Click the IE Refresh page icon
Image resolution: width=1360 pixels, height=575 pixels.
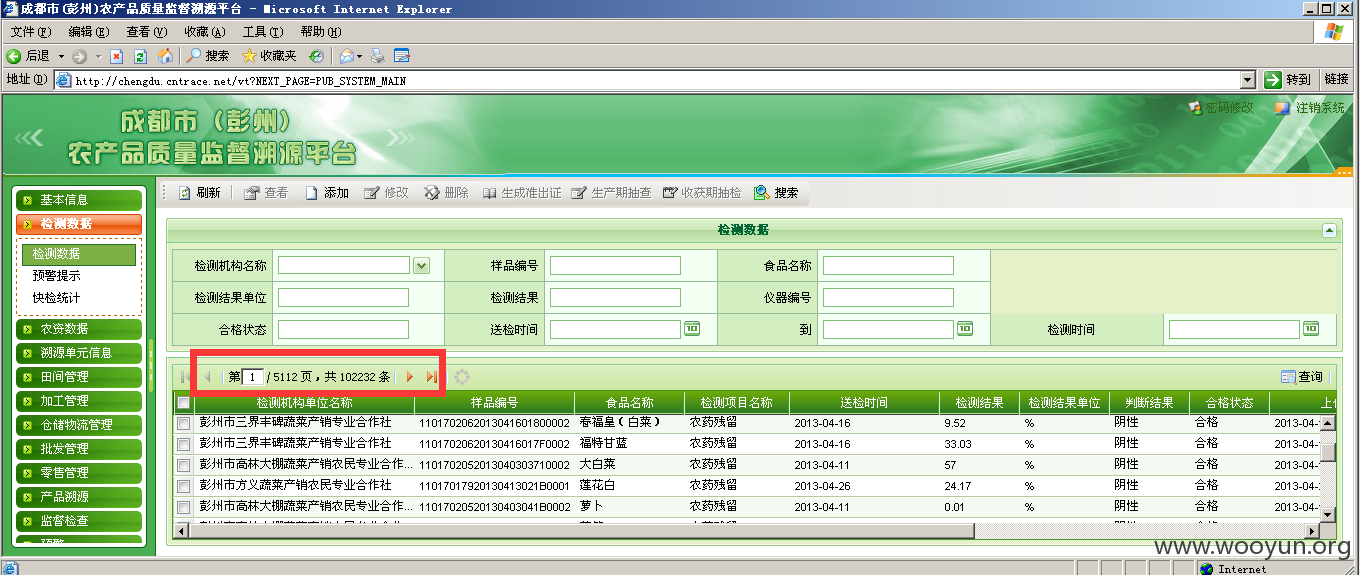(x=141, y=56)
